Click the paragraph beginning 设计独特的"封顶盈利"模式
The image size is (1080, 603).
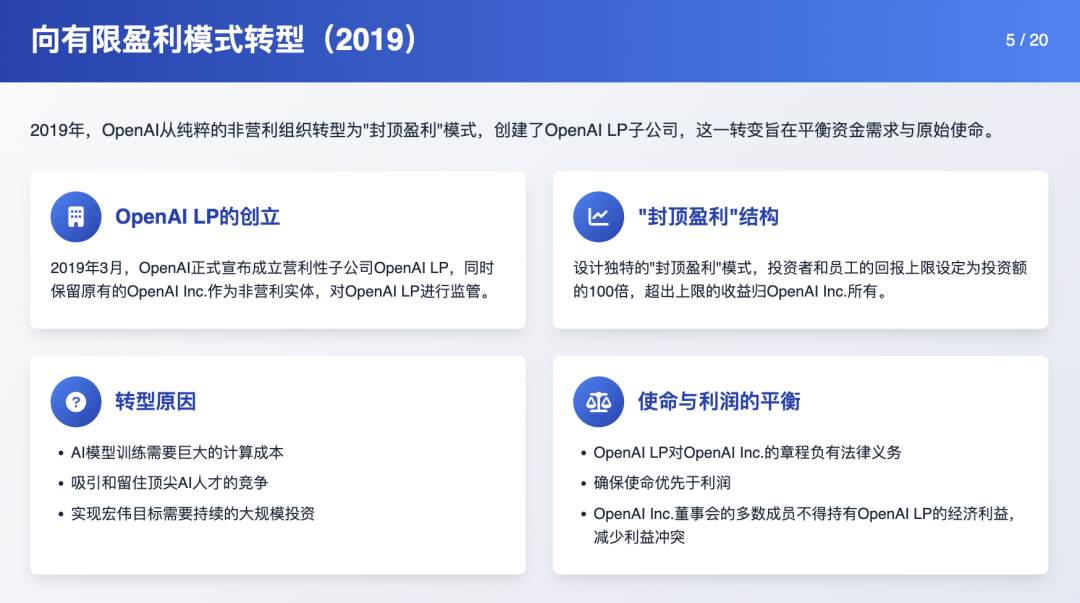[x=800, y=279]
